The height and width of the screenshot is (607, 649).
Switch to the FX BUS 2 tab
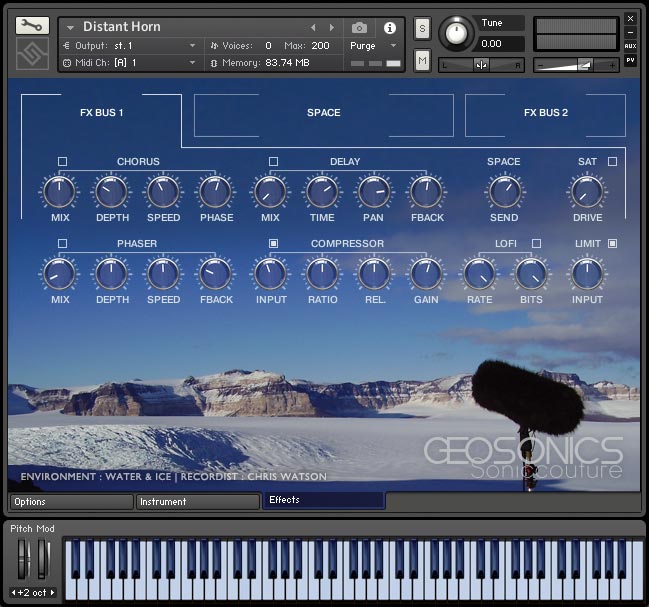[x=545, y=113]
